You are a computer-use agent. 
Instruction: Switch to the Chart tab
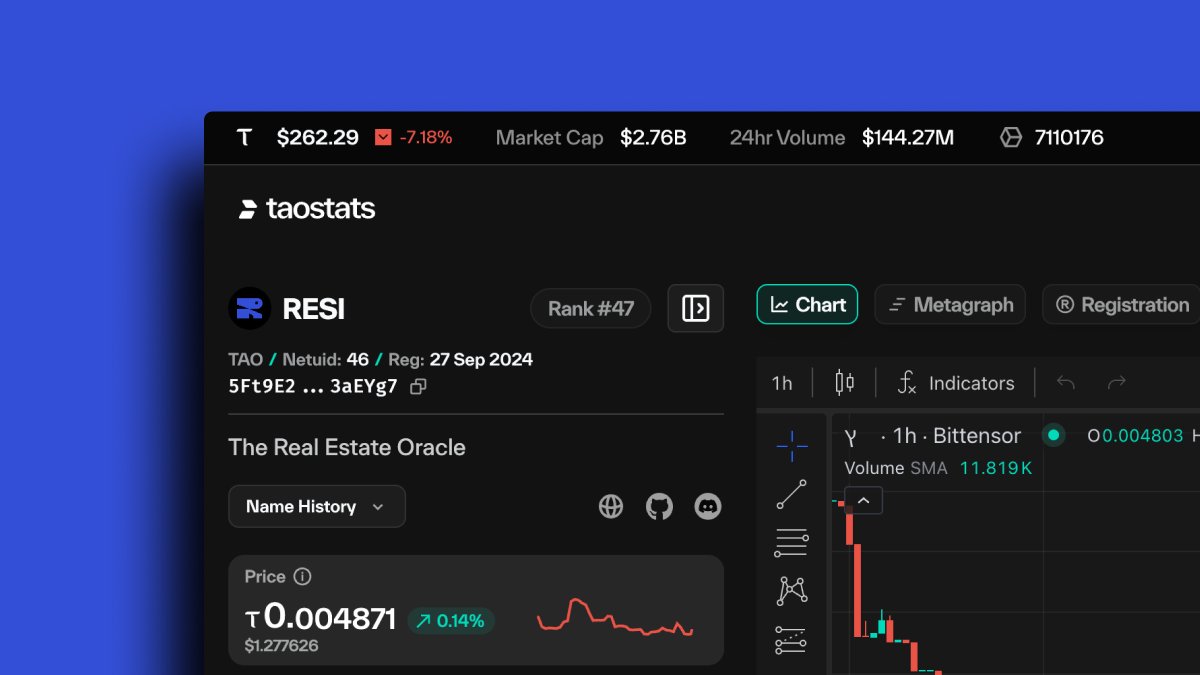tap(807, 305)
